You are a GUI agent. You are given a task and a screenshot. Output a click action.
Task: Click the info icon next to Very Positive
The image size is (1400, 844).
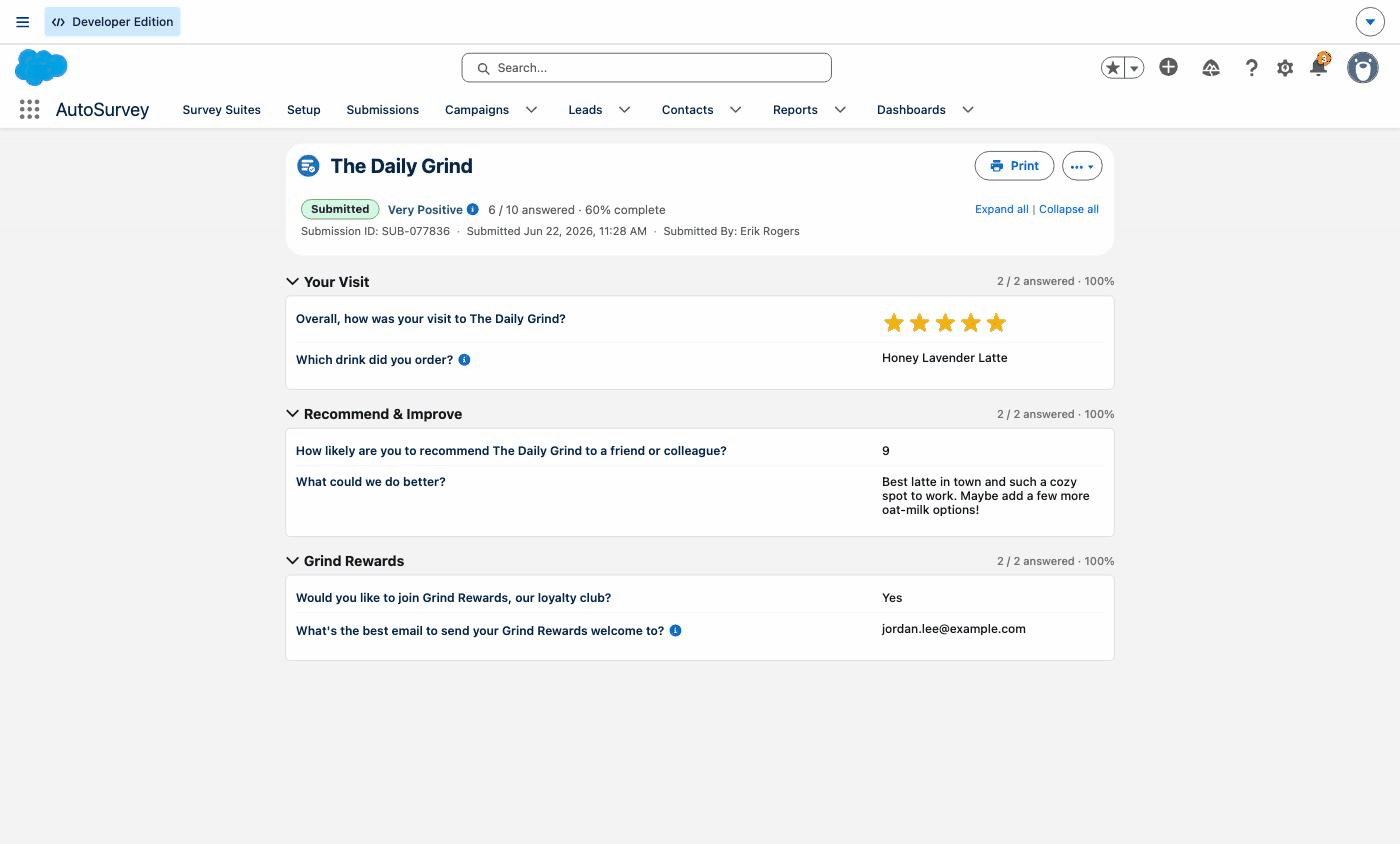[x=473, y=209]
